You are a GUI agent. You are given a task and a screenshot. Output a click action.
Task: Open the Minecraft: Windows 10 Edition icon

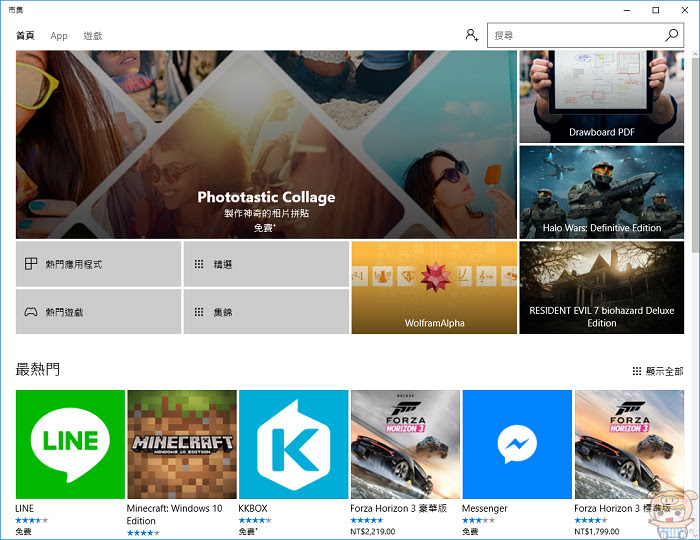tap(182, 444)
